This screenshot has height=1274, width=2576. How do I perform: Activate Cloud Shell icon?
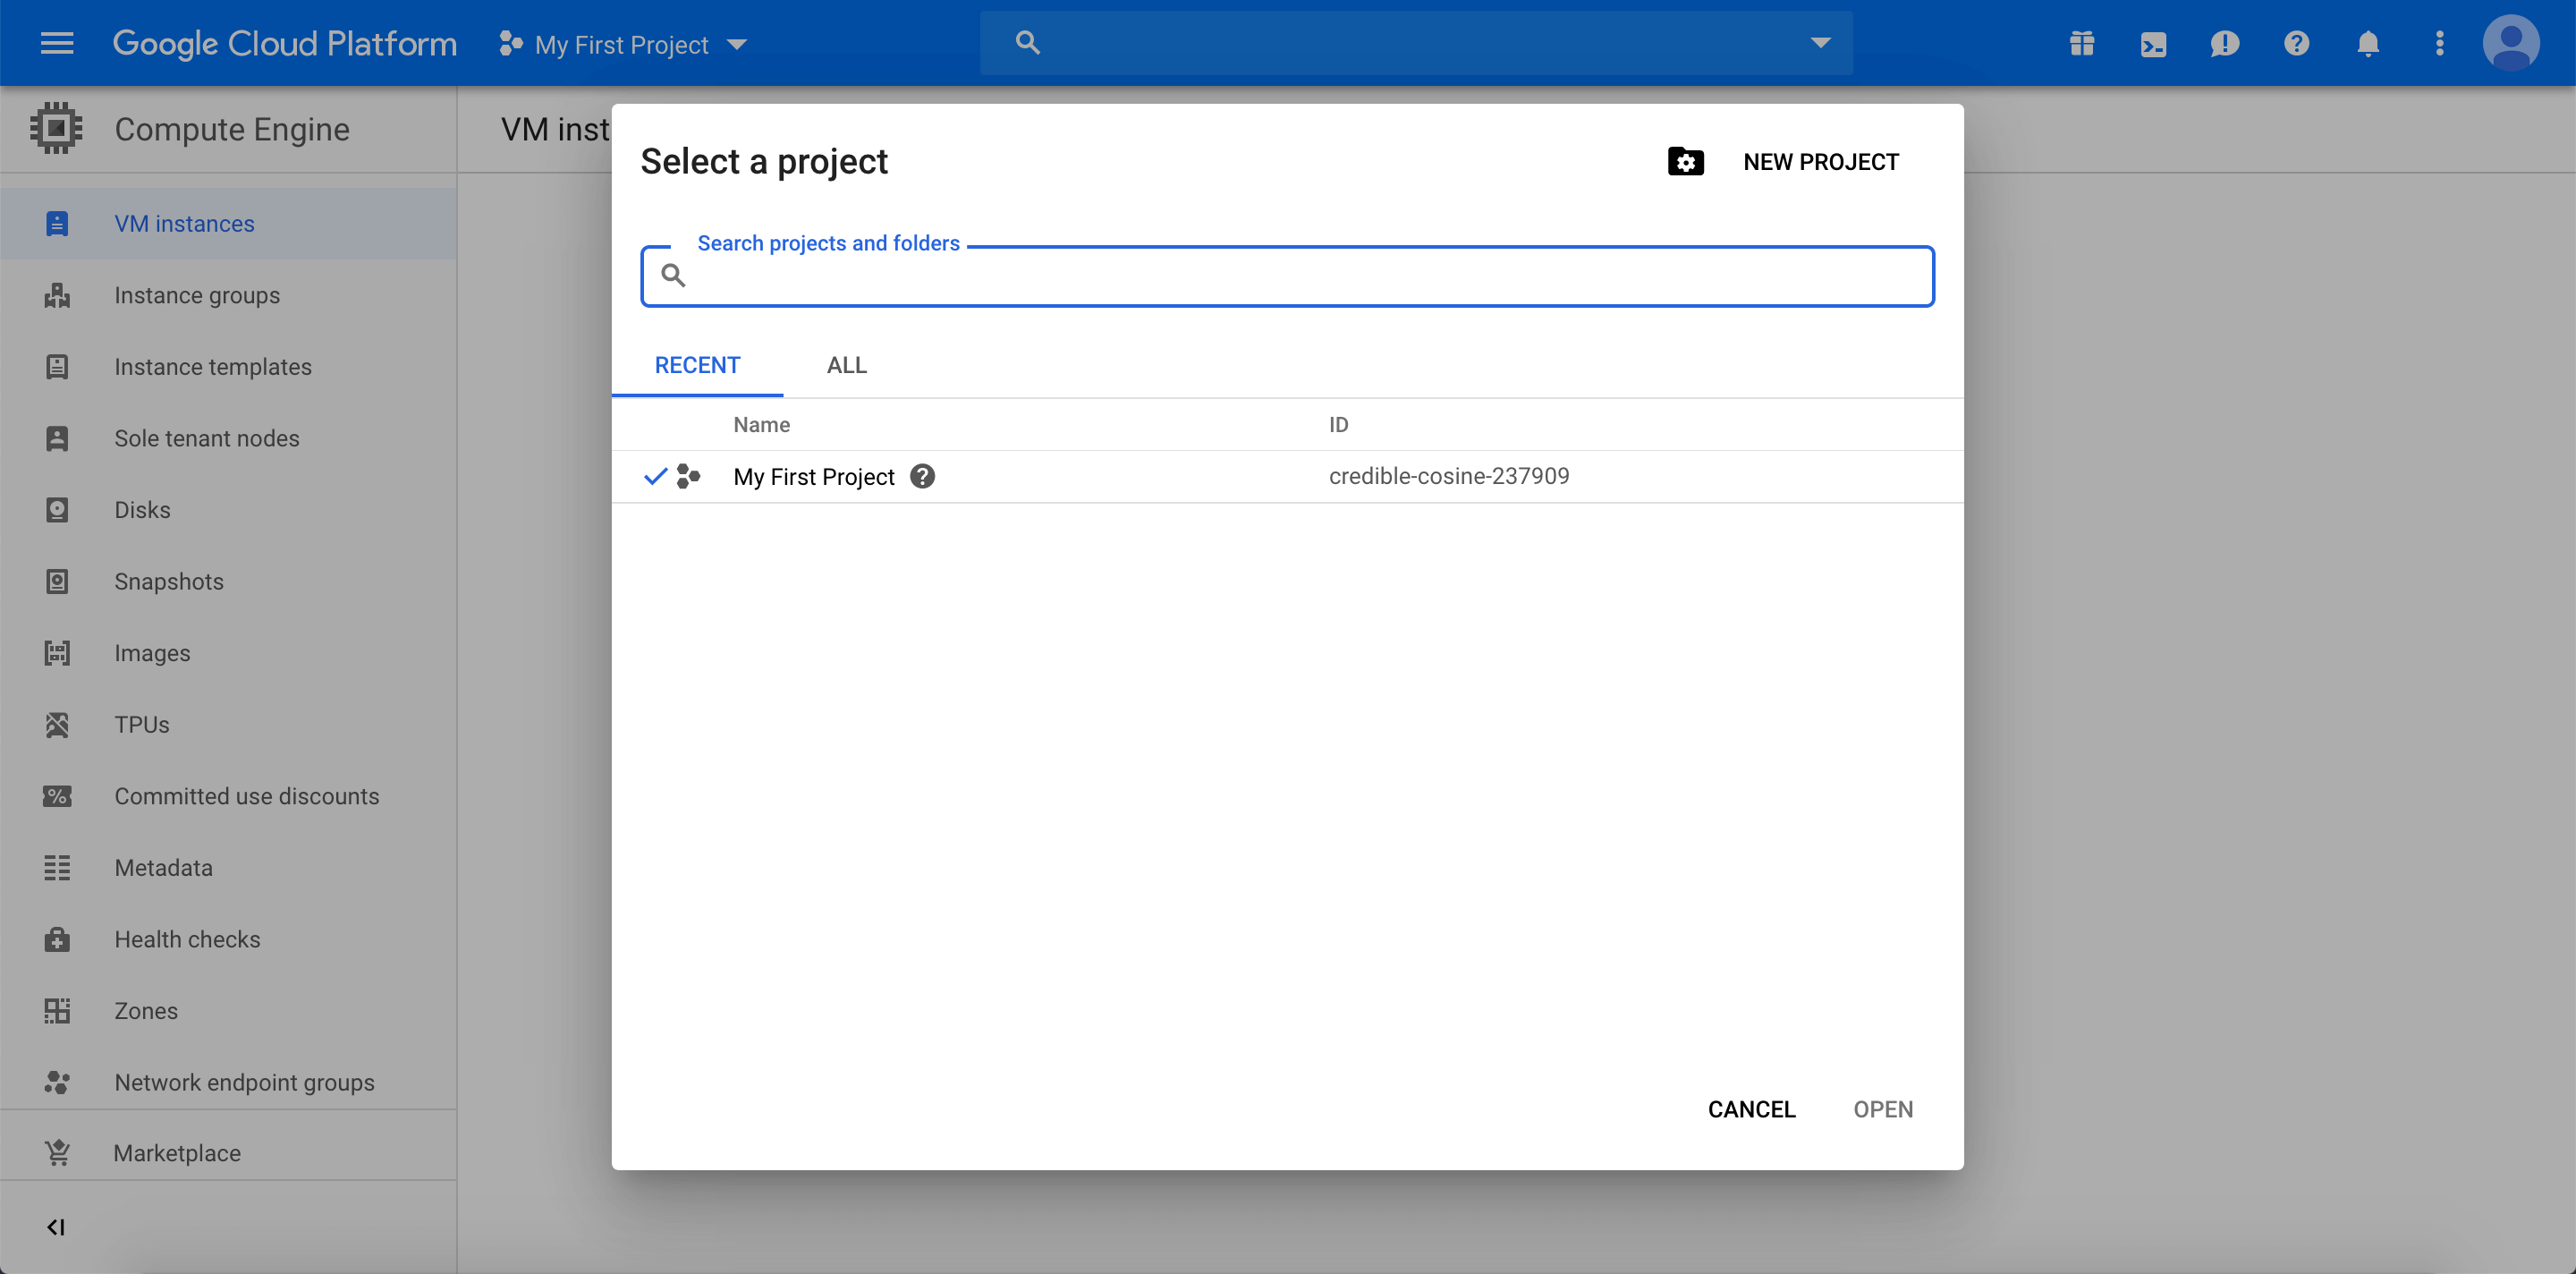click(2153, 43)
